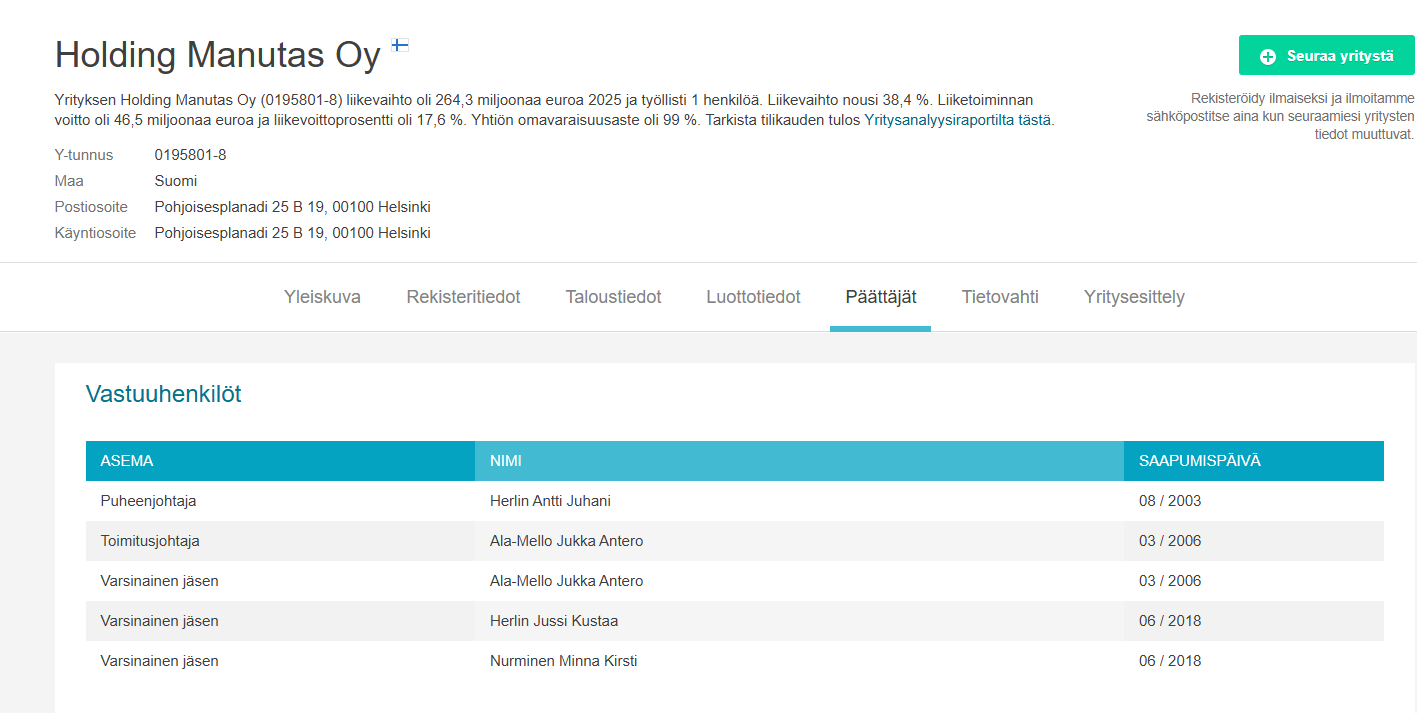Image resolution: width=1417 pixels, height=713 pixels.
Task: Click the Käyntiosoite label
Action: [95, 233]
